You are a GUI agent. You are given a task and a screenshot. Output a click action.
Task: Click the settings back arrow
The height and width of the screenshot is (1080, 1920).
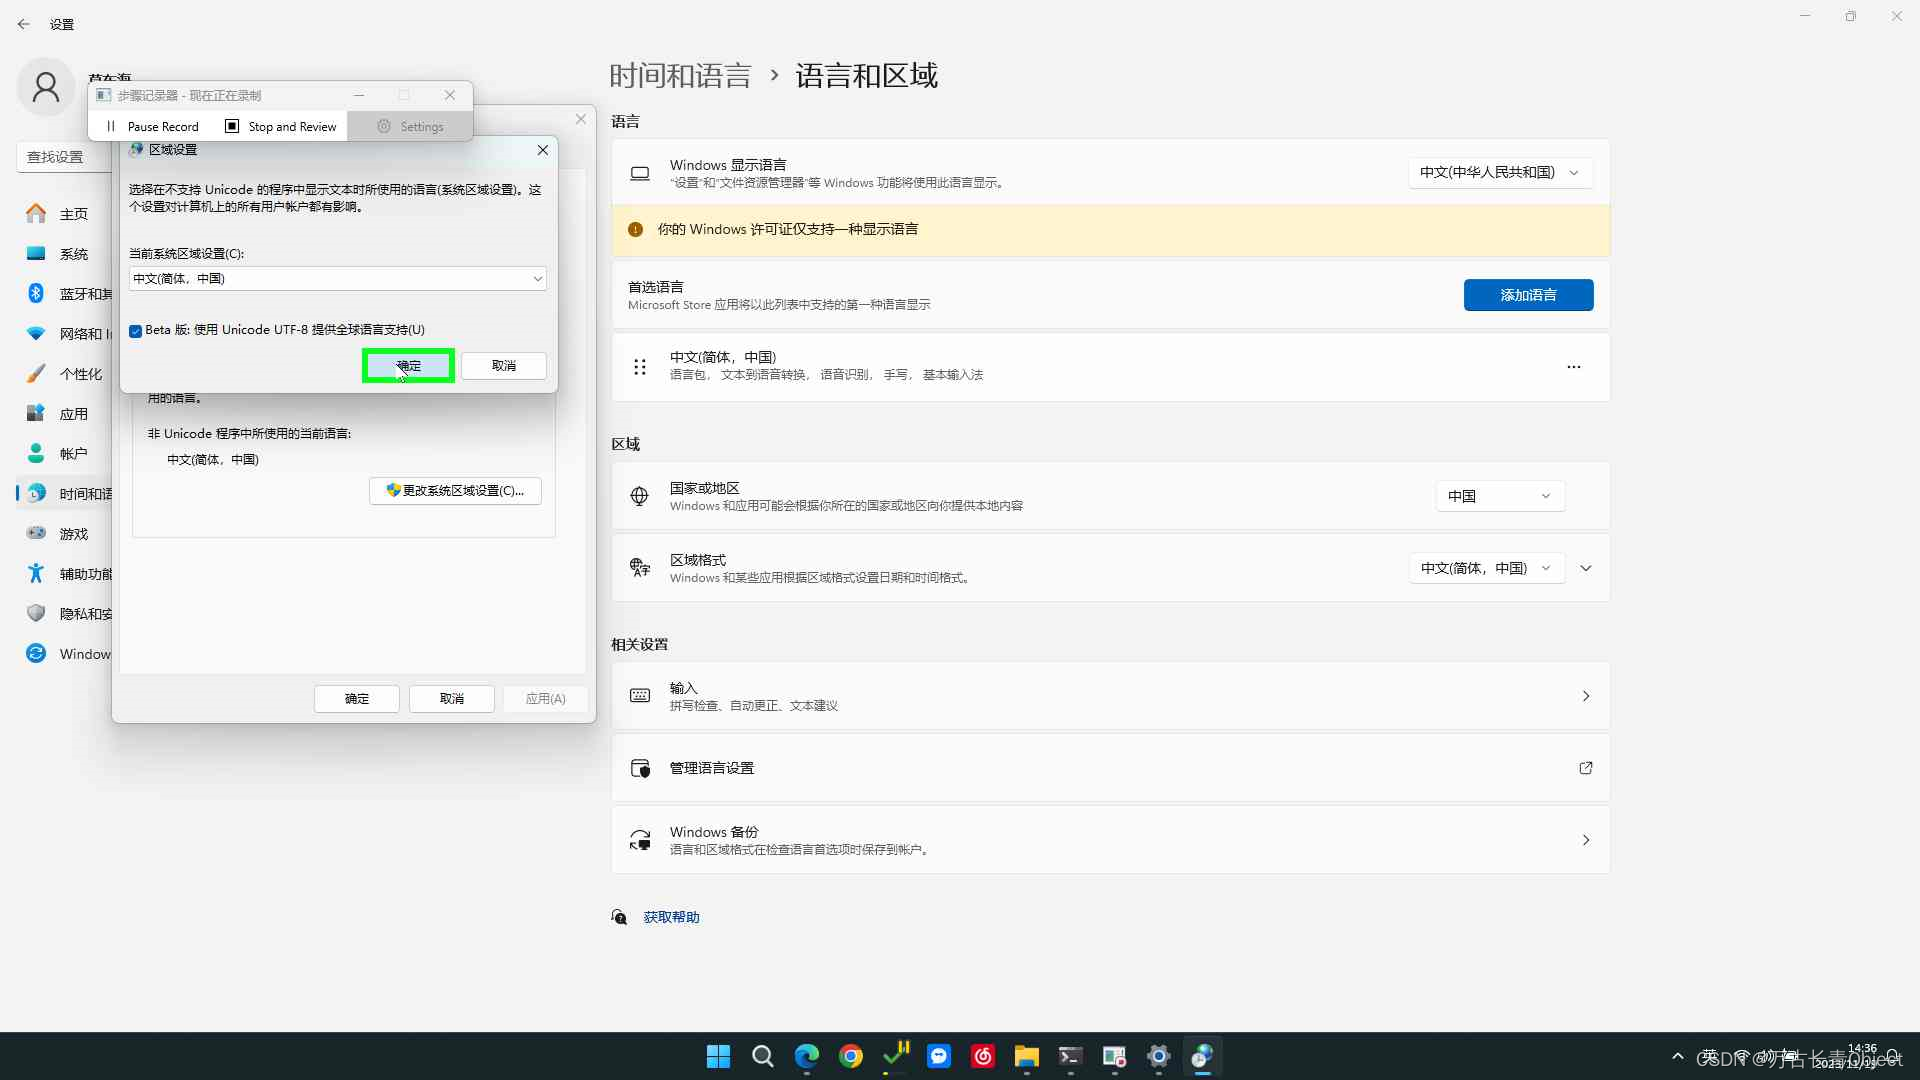[x=24, y=24]
